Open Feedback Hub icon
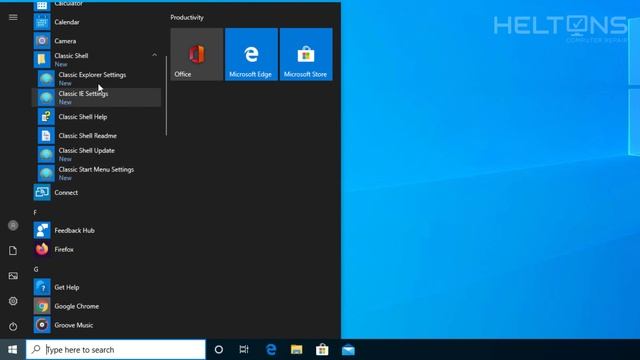 click(42, 230)
